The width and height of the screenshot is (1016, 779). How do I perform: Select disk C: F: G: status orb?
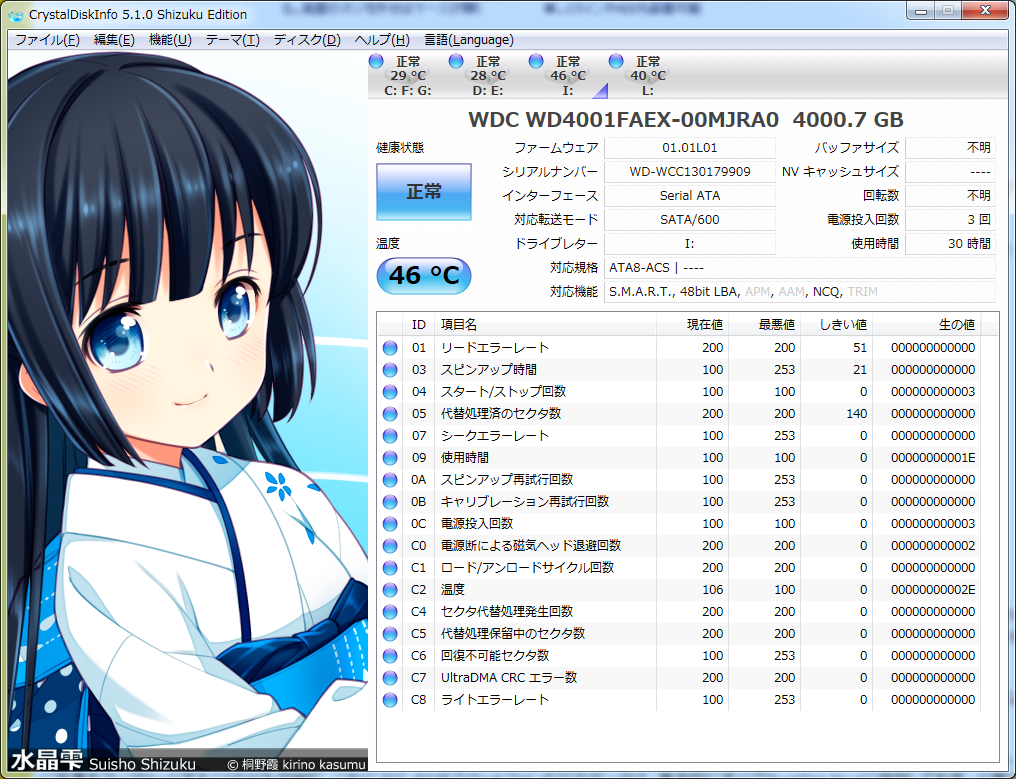pyautogui.click(x=376, y=62)
